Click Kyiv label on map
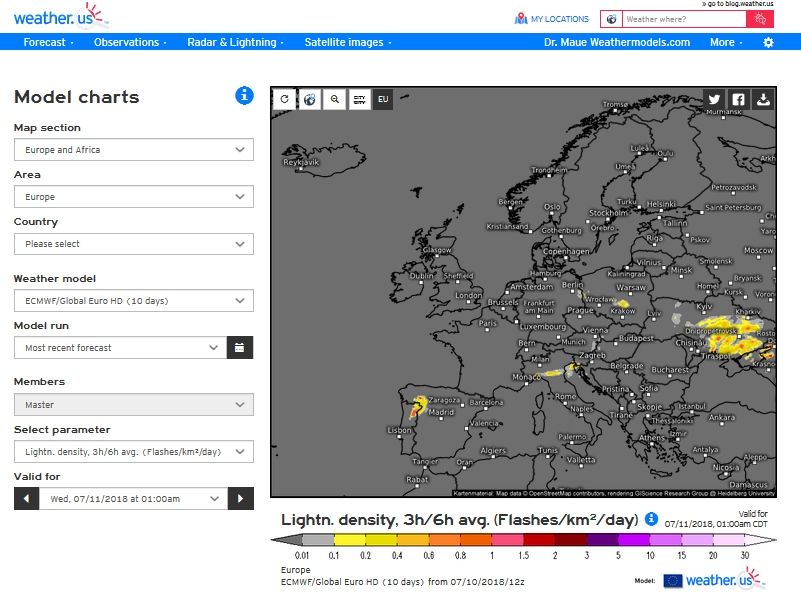 point(703,306)
